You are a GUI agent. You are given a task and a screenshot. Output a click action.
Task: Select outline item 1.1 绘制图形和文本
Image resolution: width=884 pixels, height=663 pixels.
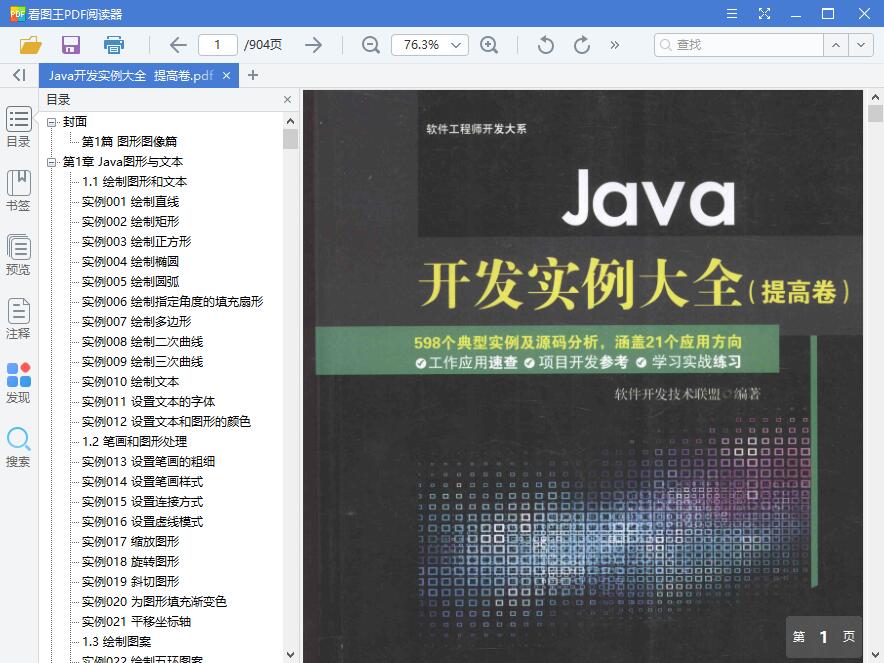tap(134, 182)
